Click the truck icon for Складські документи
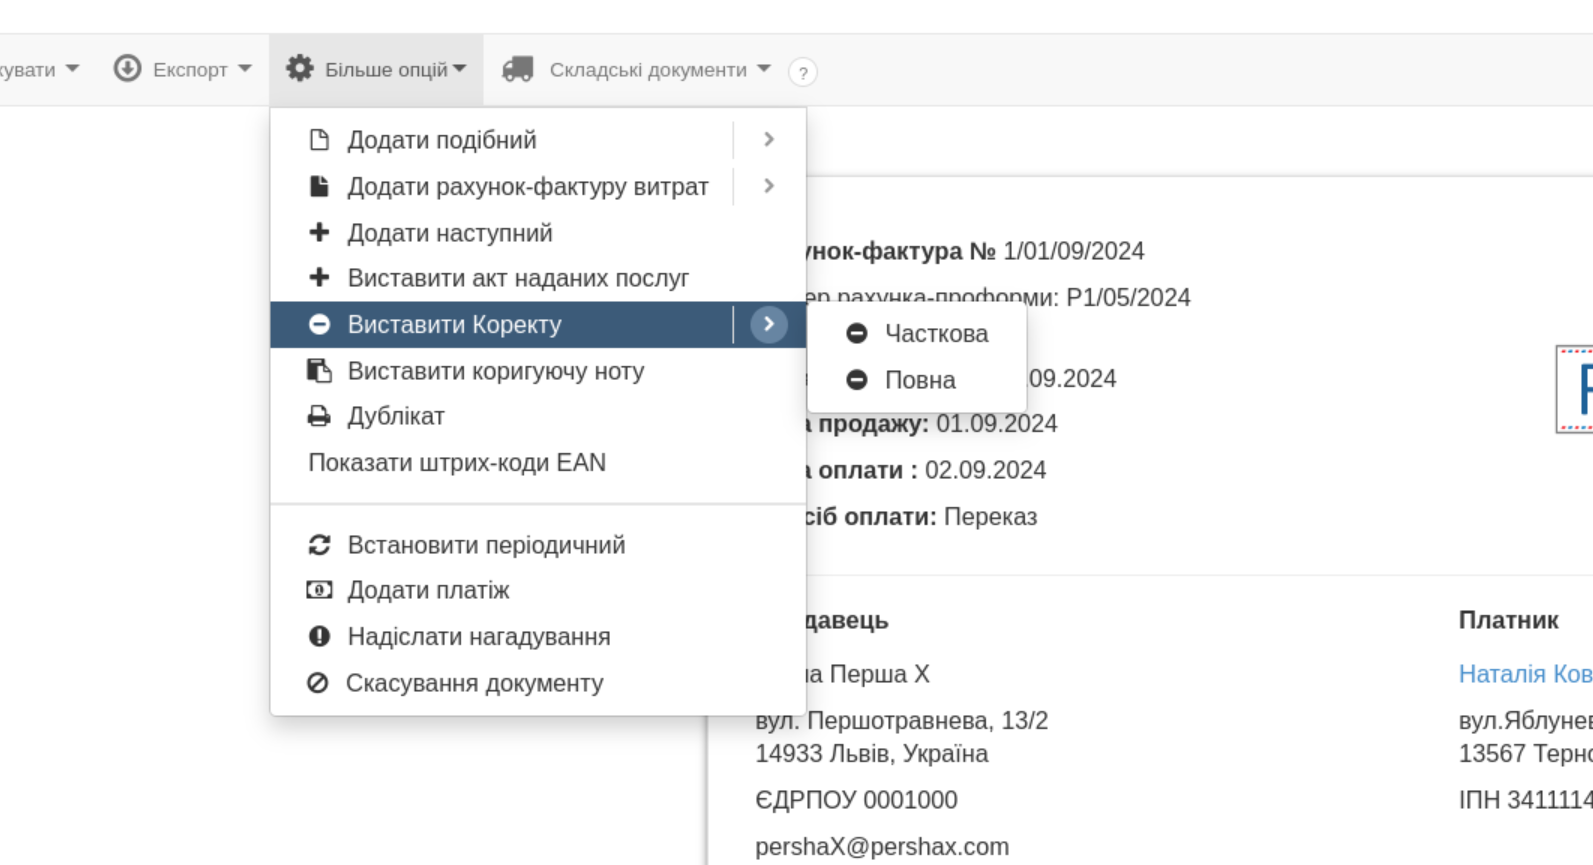The image size is (1593, 865). 517,69
